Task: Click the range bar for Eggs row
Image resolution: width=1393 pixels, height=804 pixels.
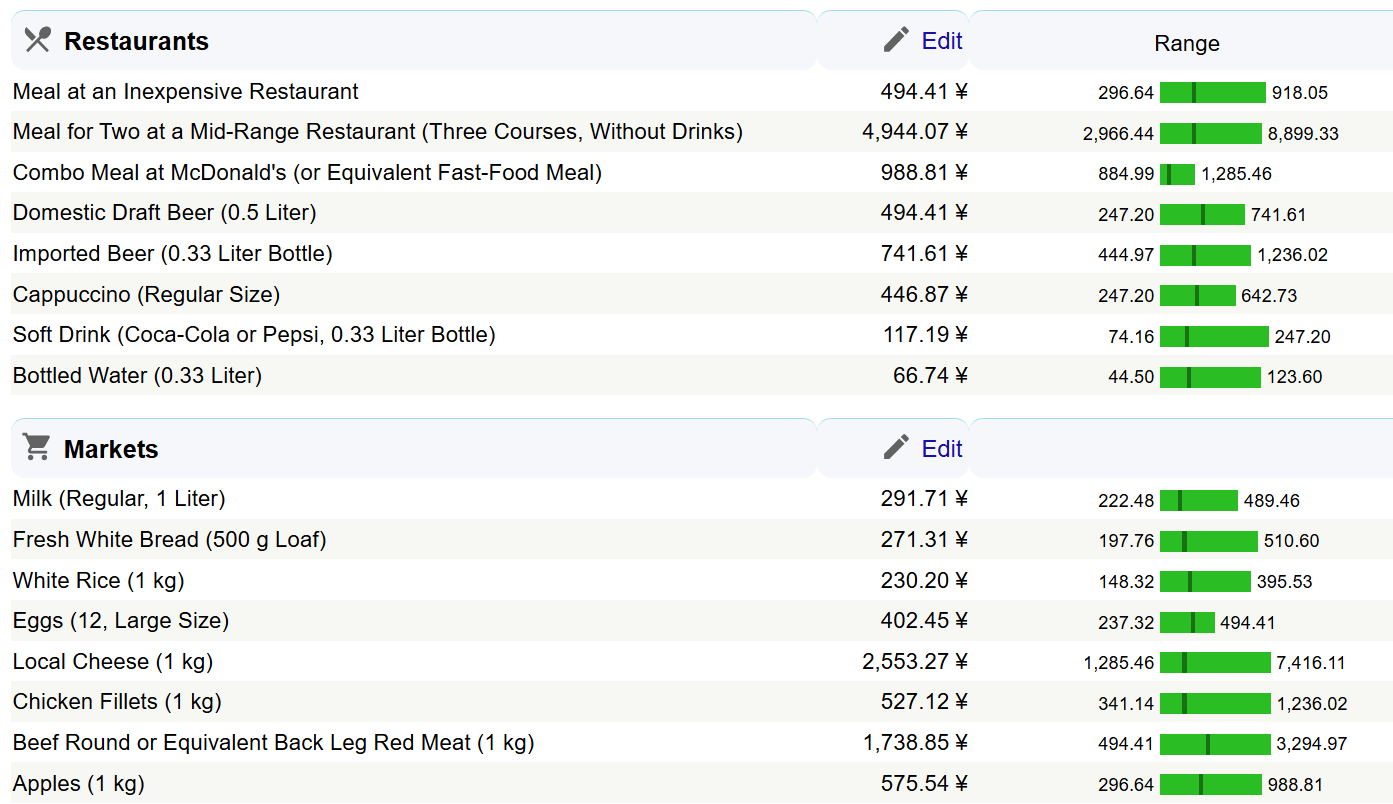Action: click(x=1187, y=623)
